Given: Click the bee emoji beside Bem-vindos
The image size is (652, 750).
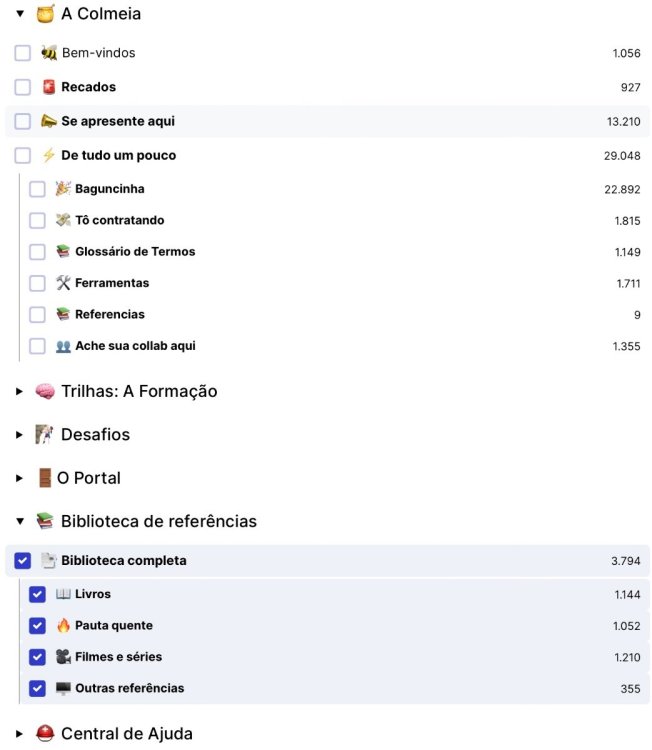Looking at the screenshot, I should point(49,53).
